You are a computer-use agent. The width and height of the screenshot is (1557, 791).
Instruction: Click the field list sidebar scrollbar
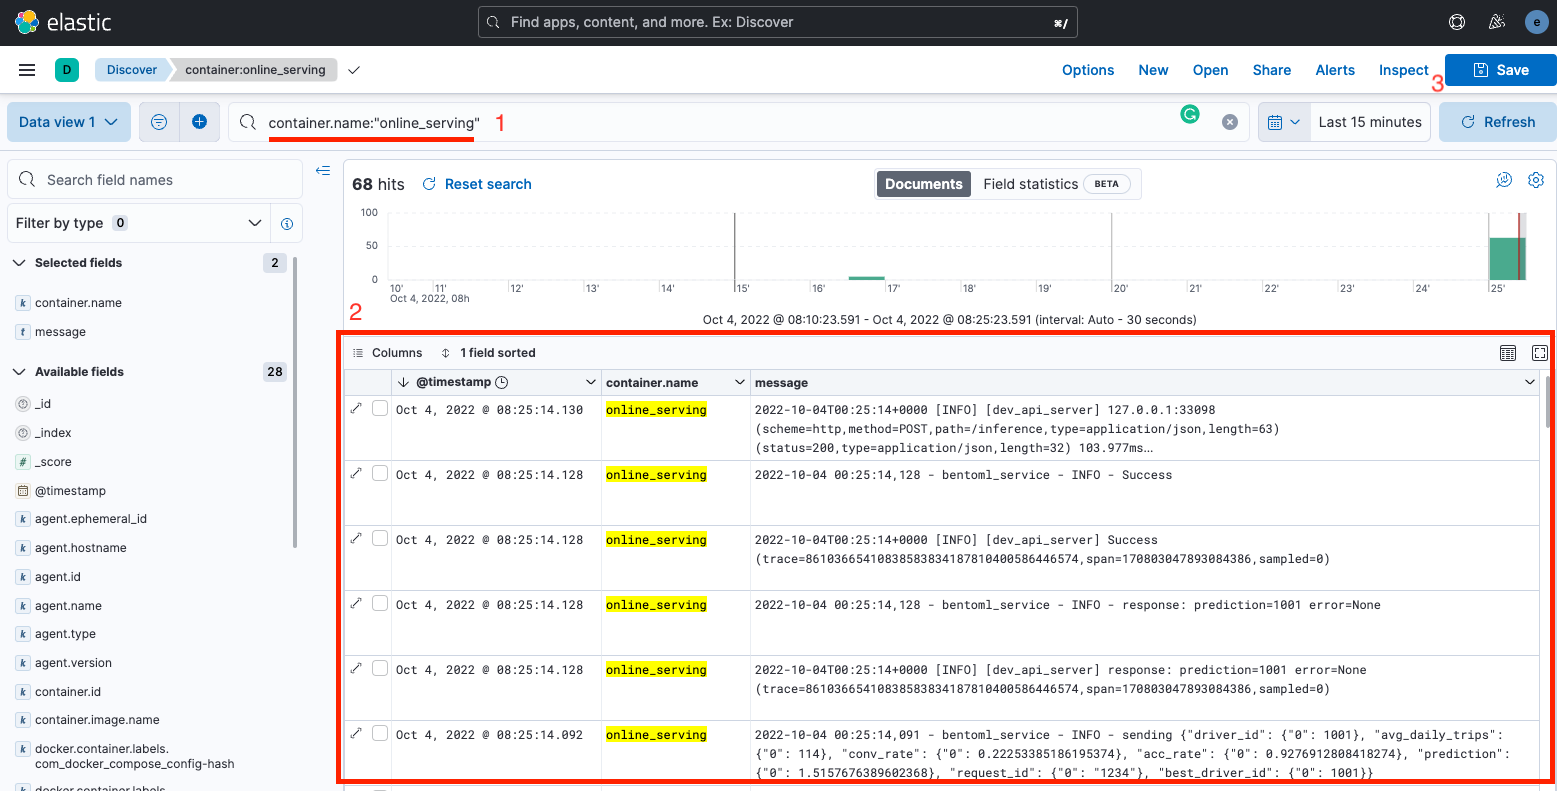click(295, 400)
